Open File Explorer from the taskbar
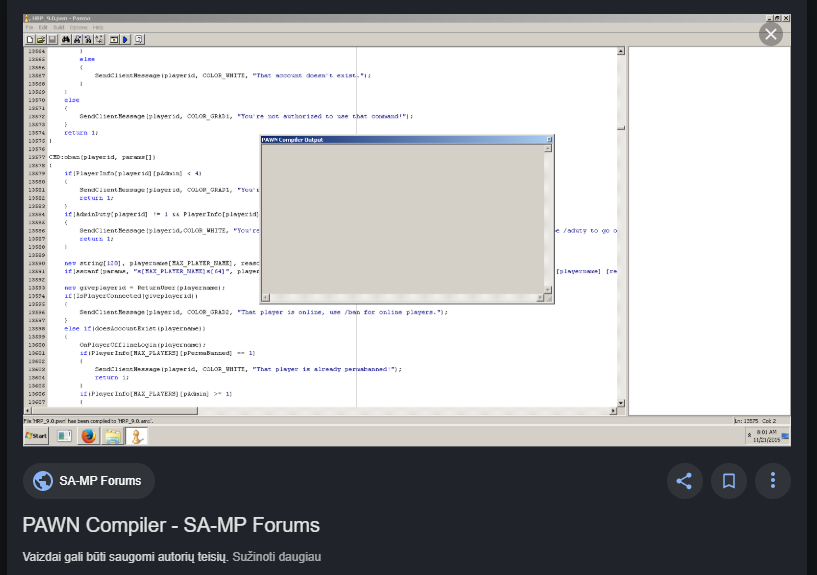 point(113,436)
